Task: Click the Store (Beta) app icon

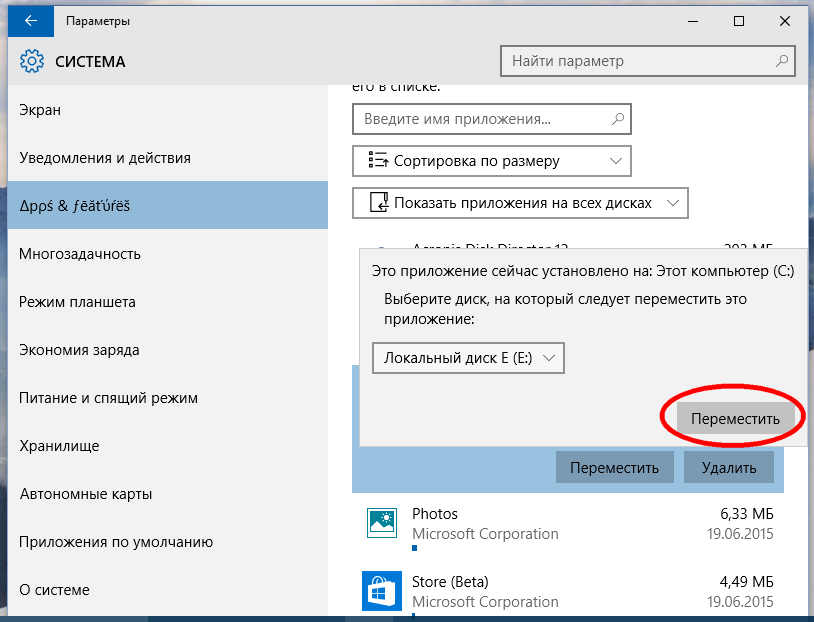Action: [x=383, y=591]
